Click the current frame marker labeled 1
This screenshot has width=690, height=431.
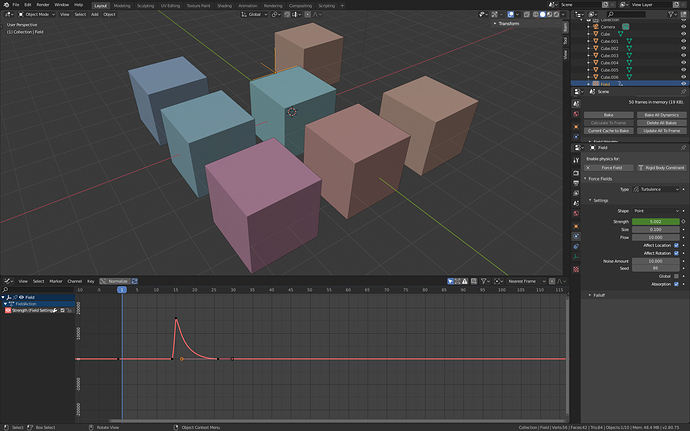[122, 290]
